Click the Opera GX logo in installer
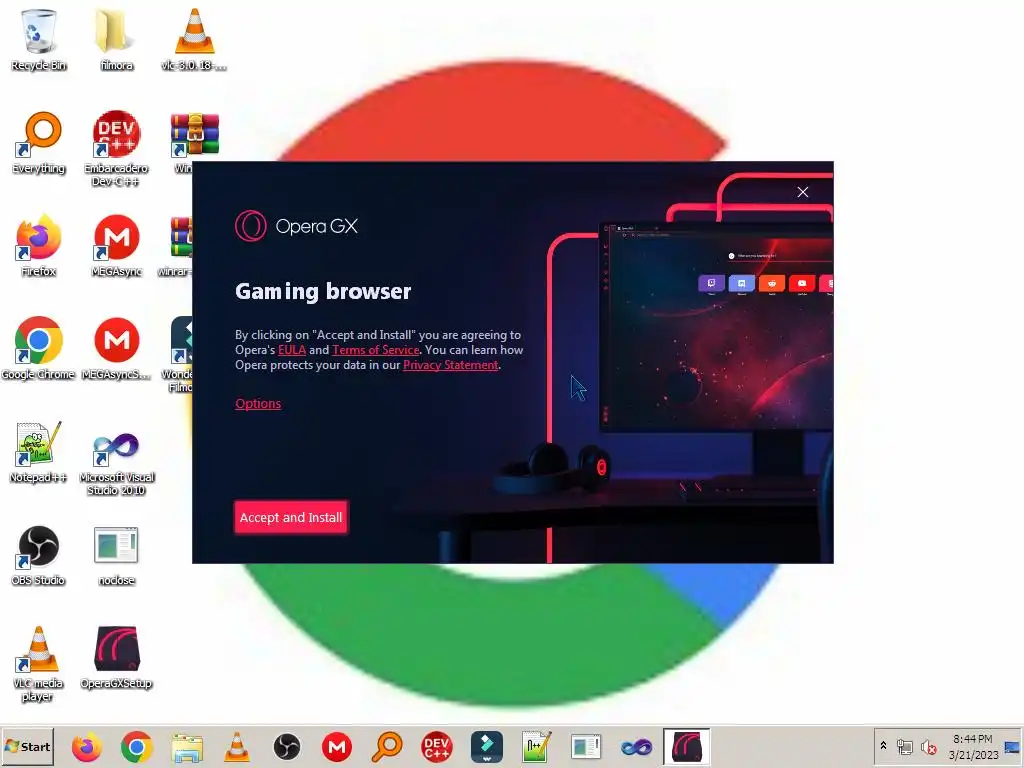1024x768 pixels. (x=296, y=226)
